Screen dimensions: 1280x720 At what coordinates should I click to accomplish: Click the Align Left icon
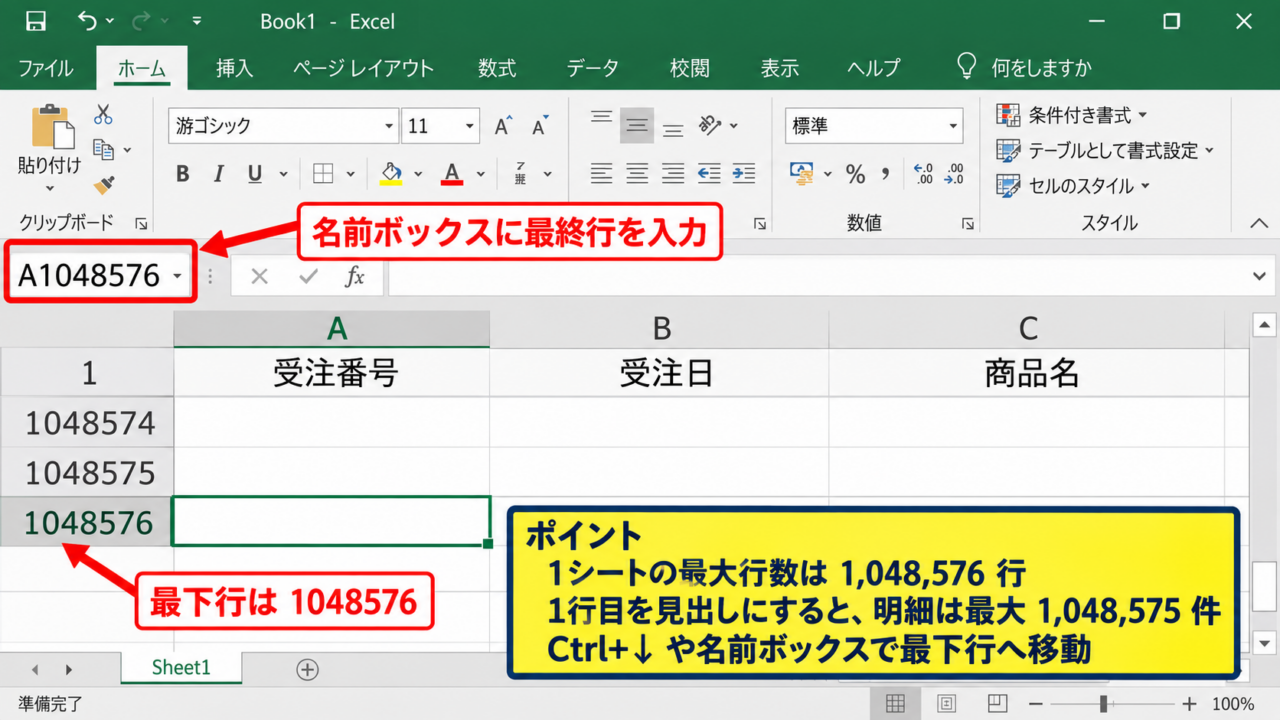pos(601,173)
